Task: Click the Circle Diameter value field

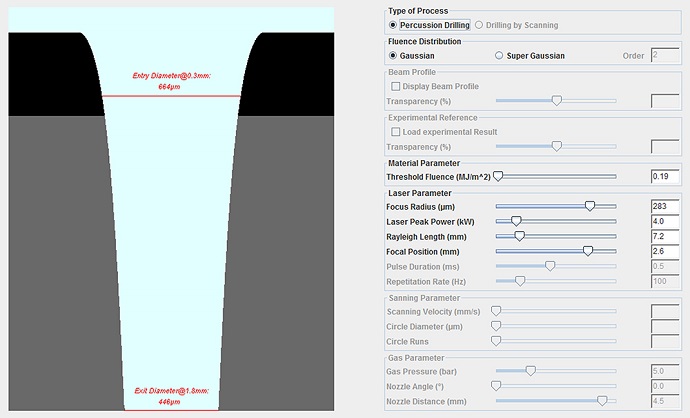Action: click(665, 326)
